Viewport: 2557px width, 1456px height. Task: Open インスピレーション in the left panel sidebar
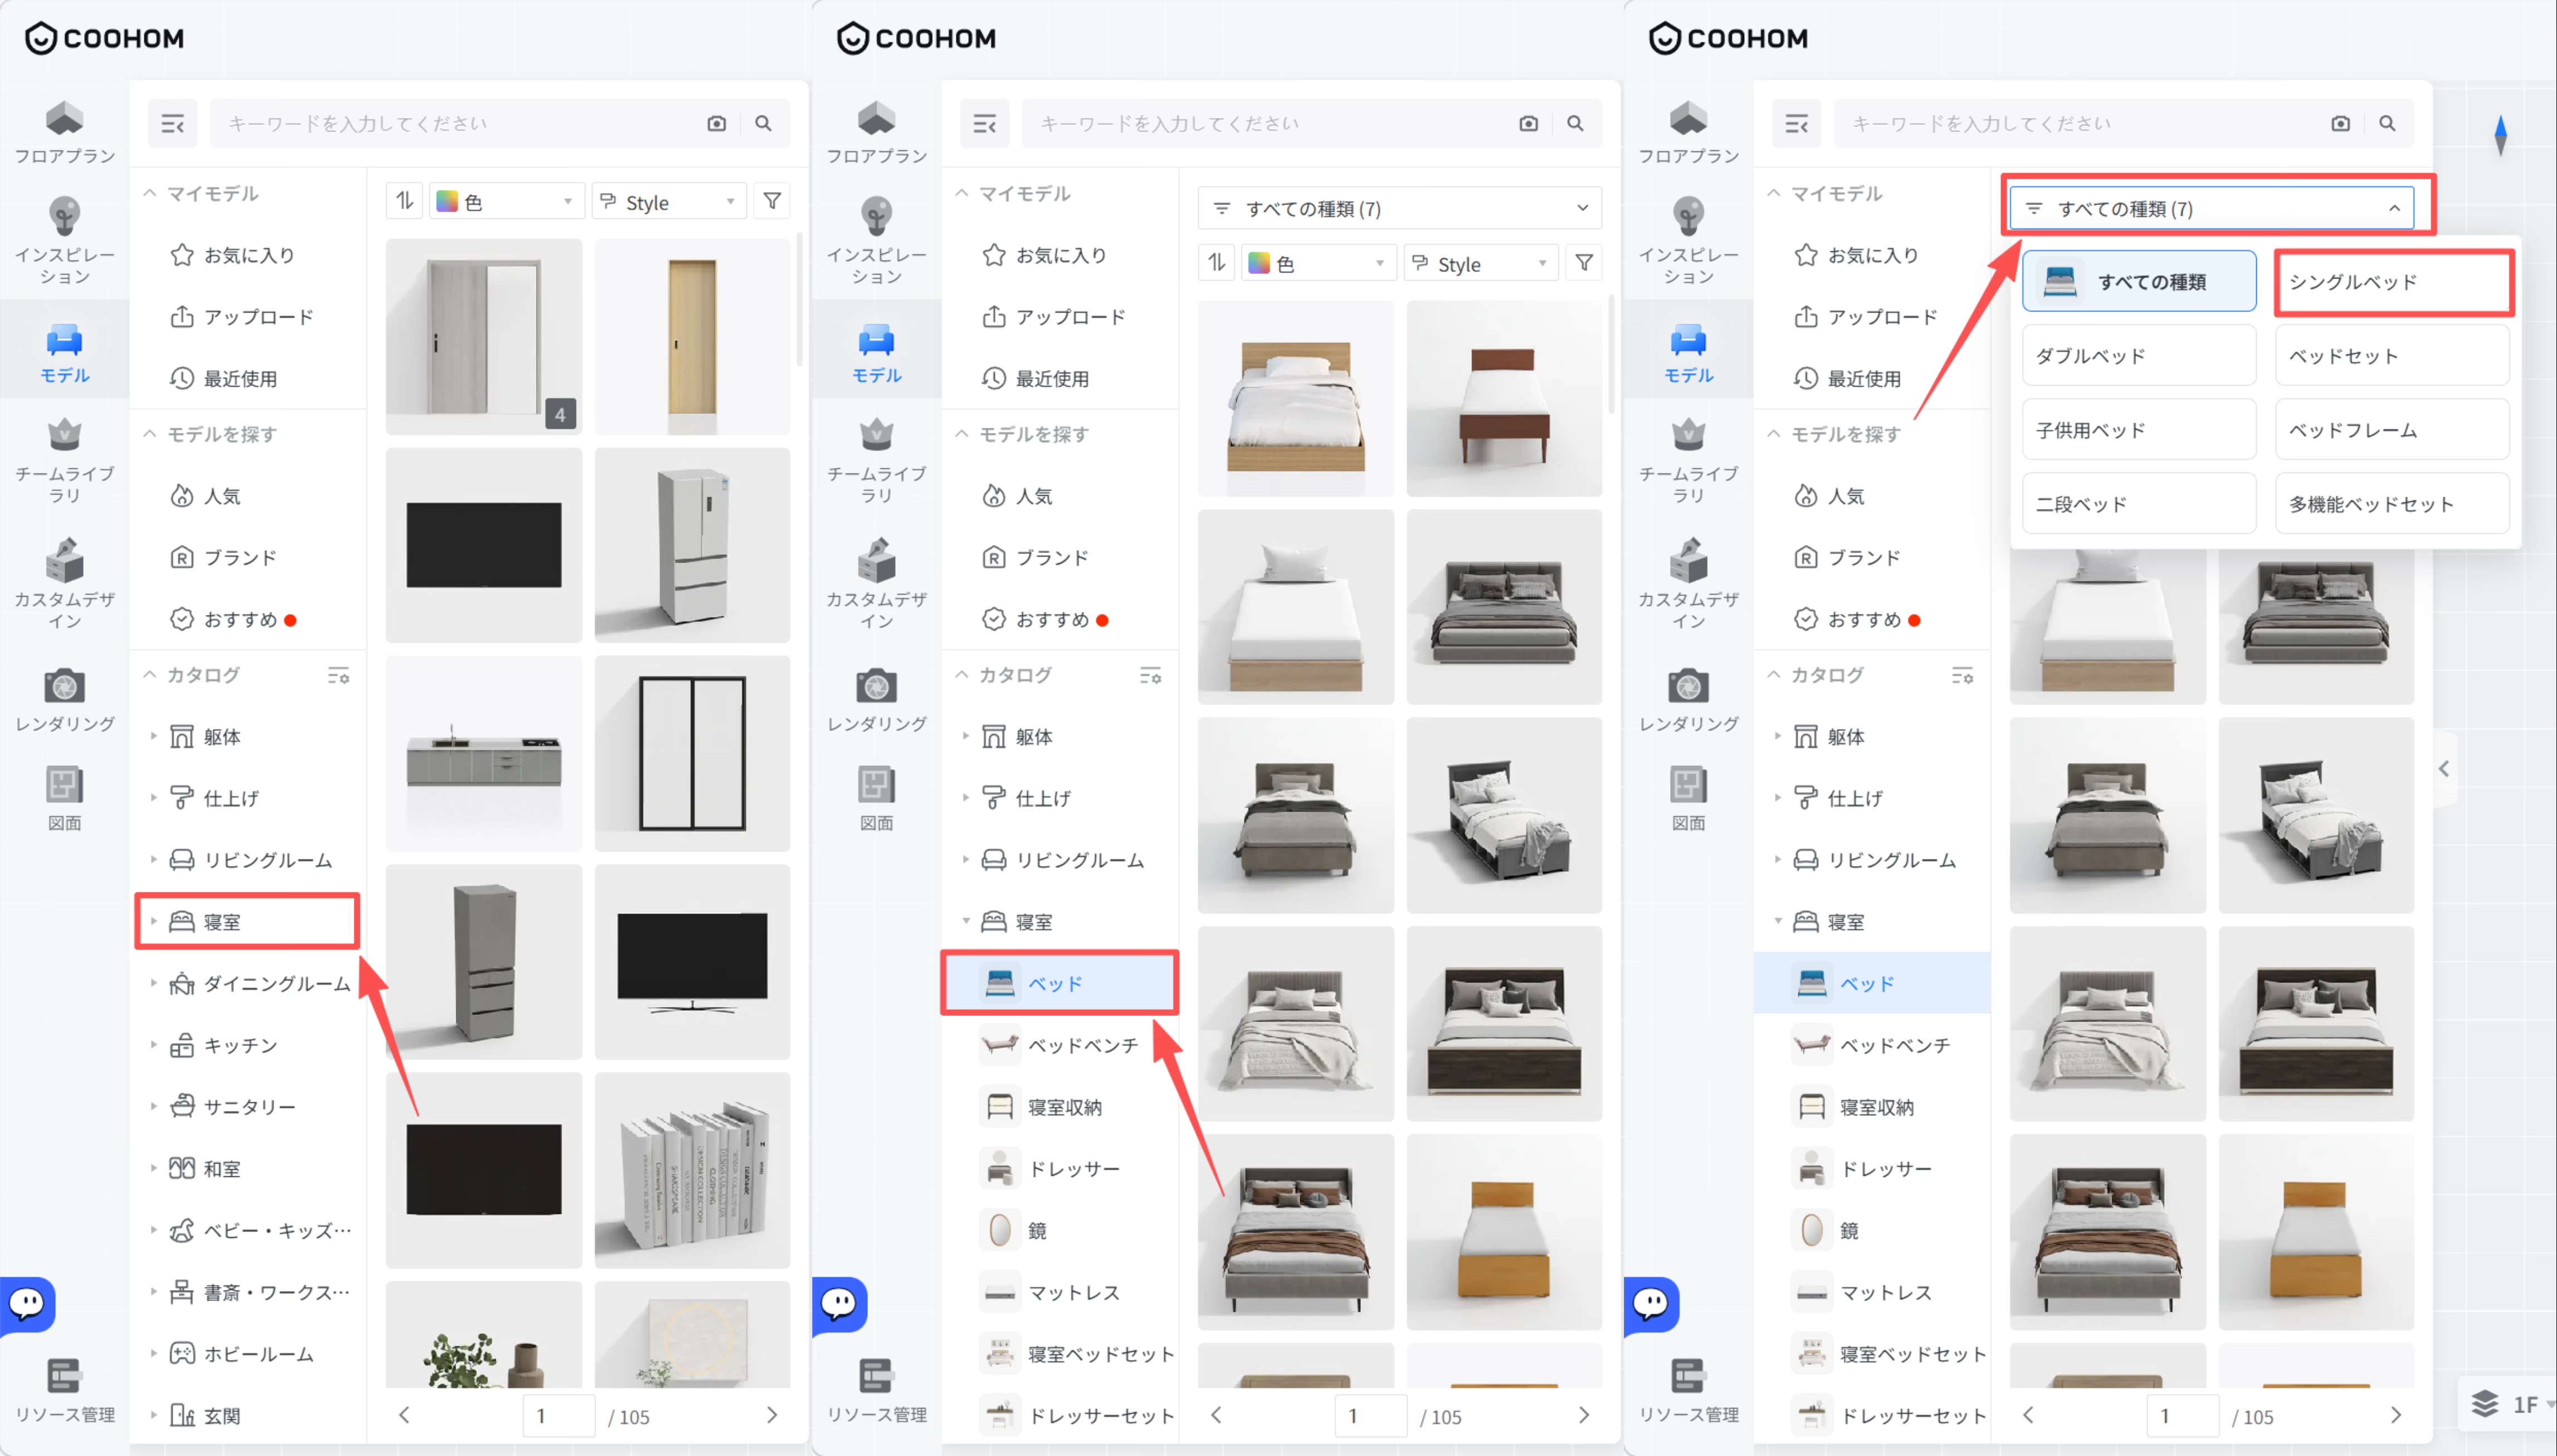(x=65, y=241)
